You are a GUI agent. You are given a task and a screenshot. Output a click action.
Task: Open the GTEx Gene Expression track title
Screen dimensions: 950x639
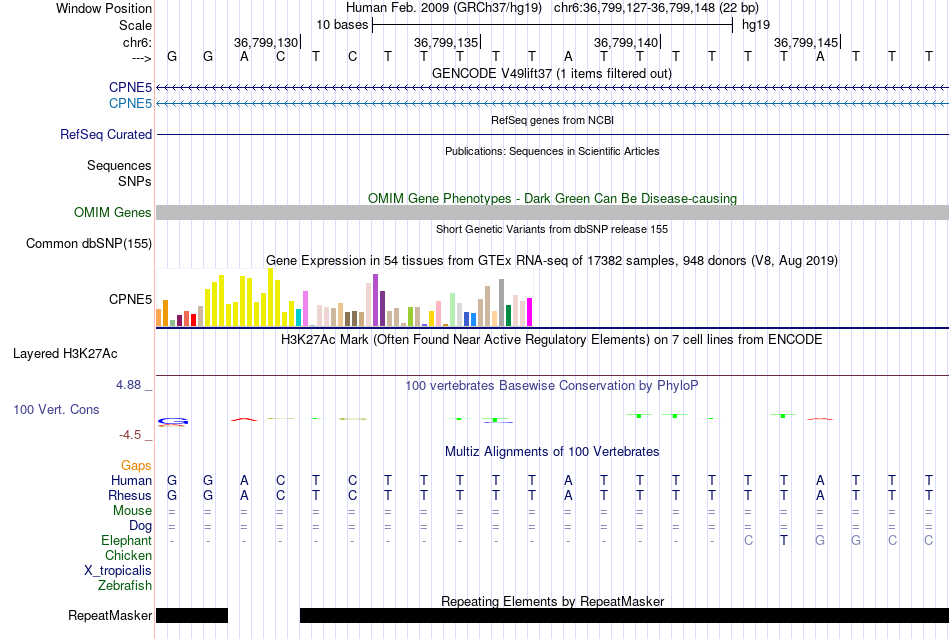(552, 260)
